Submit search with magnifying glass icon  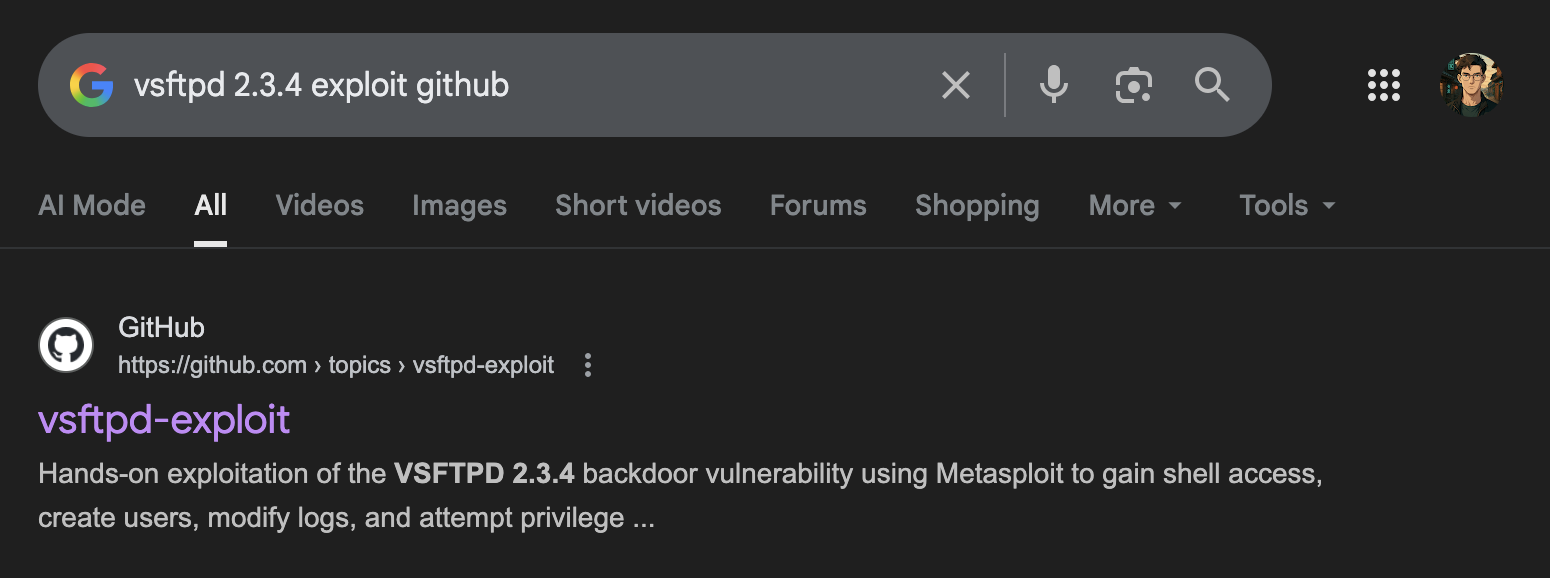(x=1212, y=85)
